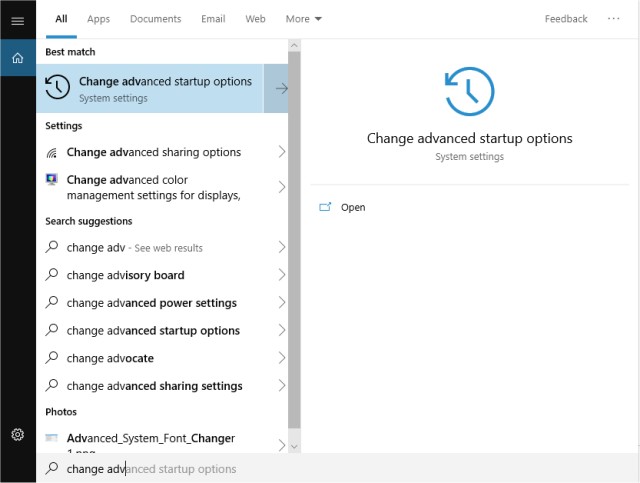Open the three-dots options menu

coord(613,19)
